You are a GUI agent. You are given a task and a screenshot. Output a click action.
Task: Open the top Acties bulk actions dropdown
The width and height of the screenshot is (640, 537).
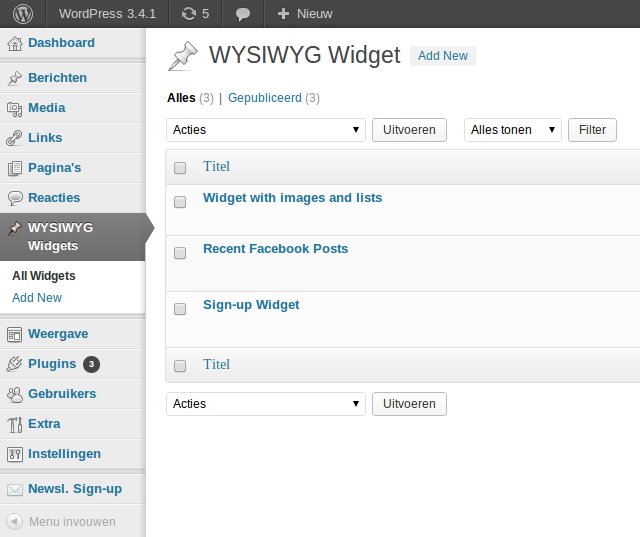tap(266, 129)
